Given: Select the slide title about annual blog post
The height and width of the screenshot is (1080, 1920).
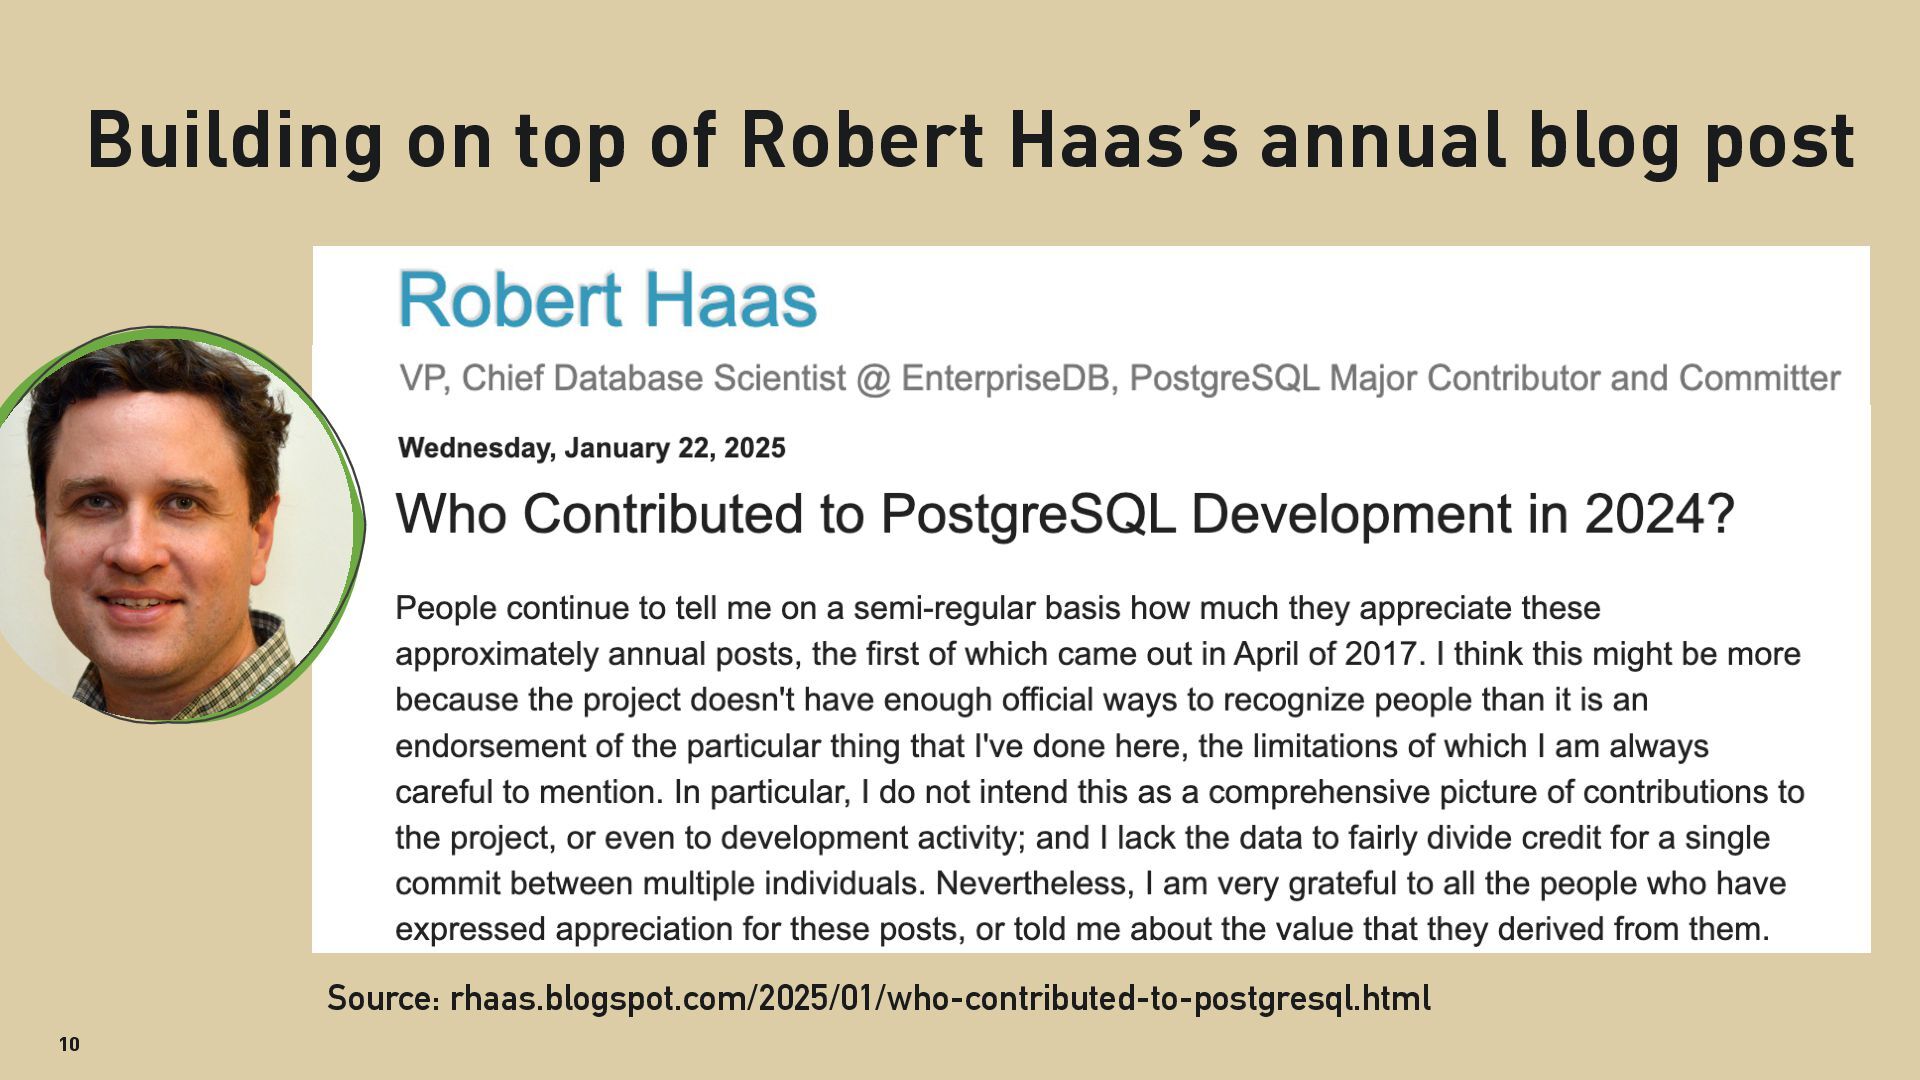Looking at the screenshot, I should click(x=971, y=138).
